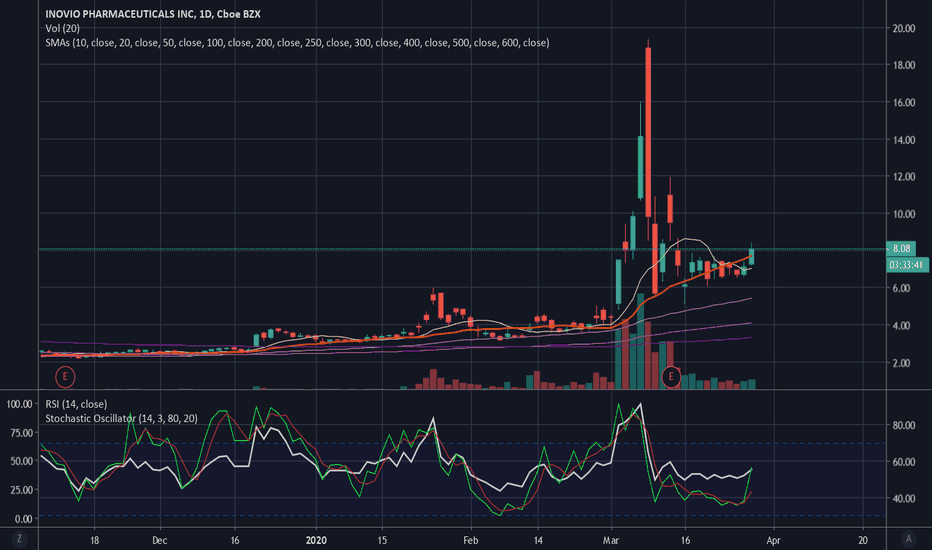Viewport: 932px width, 550px height.
Task: Click the 40.00 stochastic scale label
Action: tap(903, 498)
